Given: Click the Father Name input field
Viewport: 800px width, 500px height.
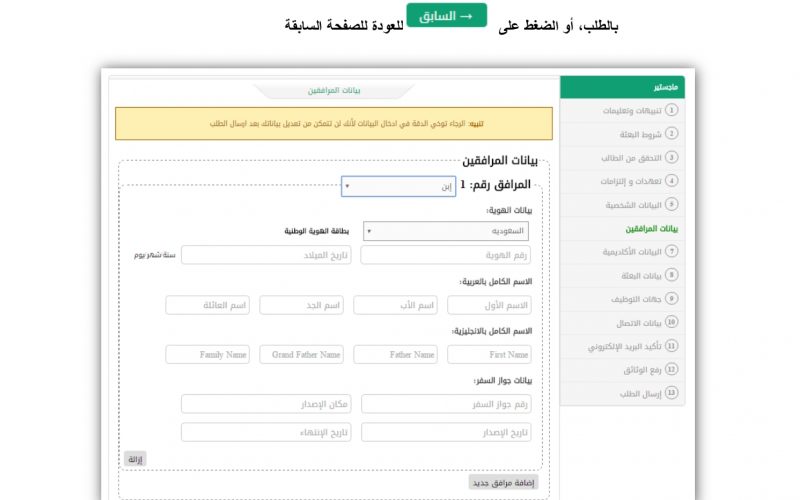Looking at the screenshot, I should tap(395, 355).
